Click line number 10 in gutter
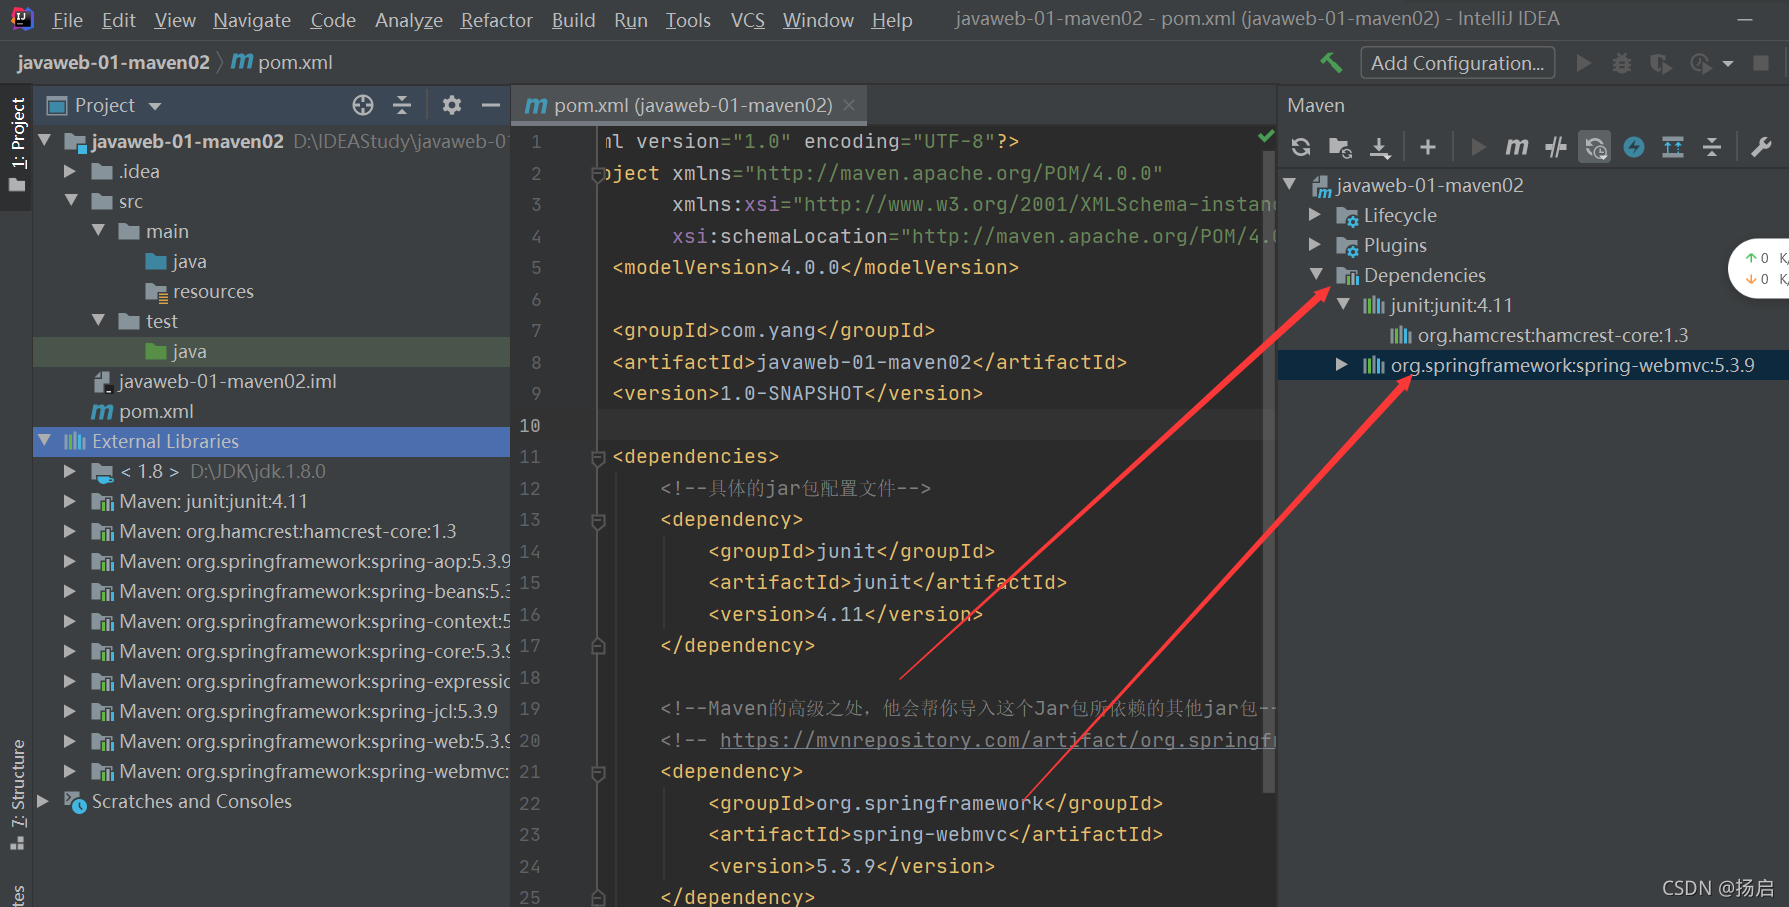The height and width of the screenshot is (907, 1789). [530, 425]
